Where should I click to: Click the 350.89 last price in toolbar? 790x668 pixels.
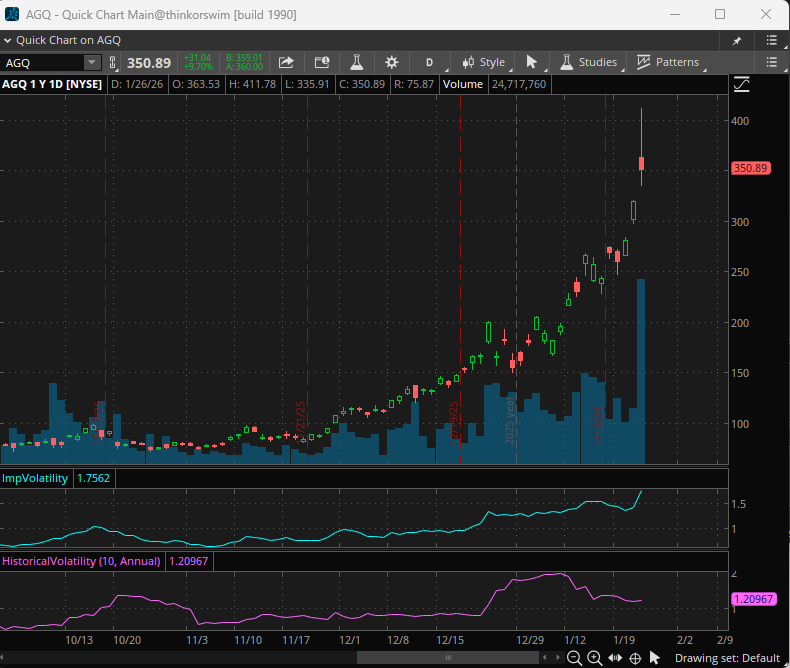click(x=149, y=63)
